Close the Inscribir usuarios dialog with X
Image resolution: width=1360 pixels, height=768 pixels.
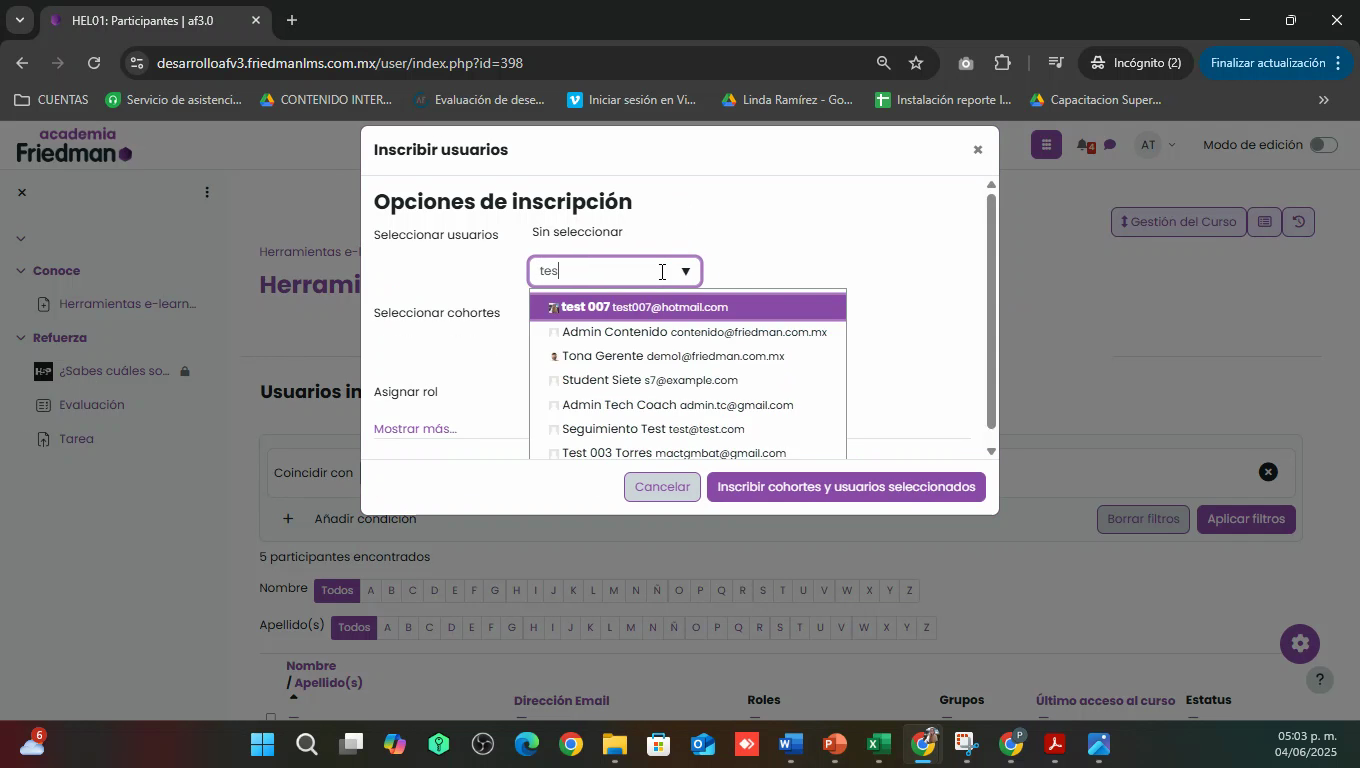pyautogui.click(x=978, y=150)
